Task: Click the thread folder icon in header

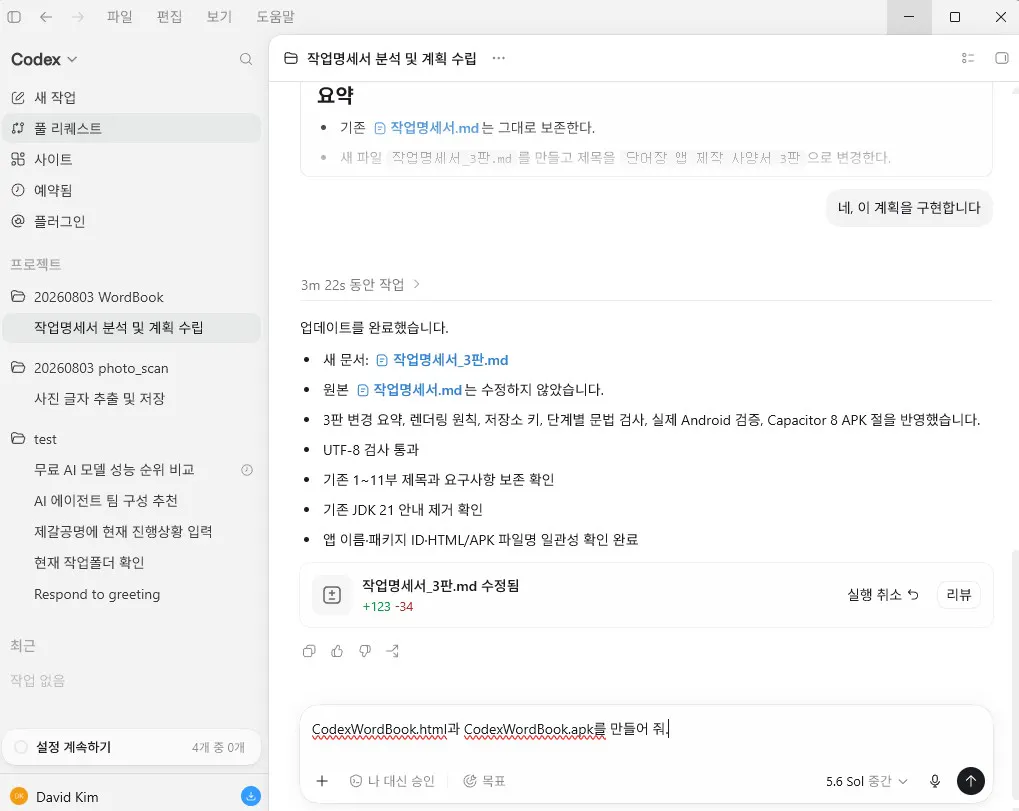Action: [291, 58]
